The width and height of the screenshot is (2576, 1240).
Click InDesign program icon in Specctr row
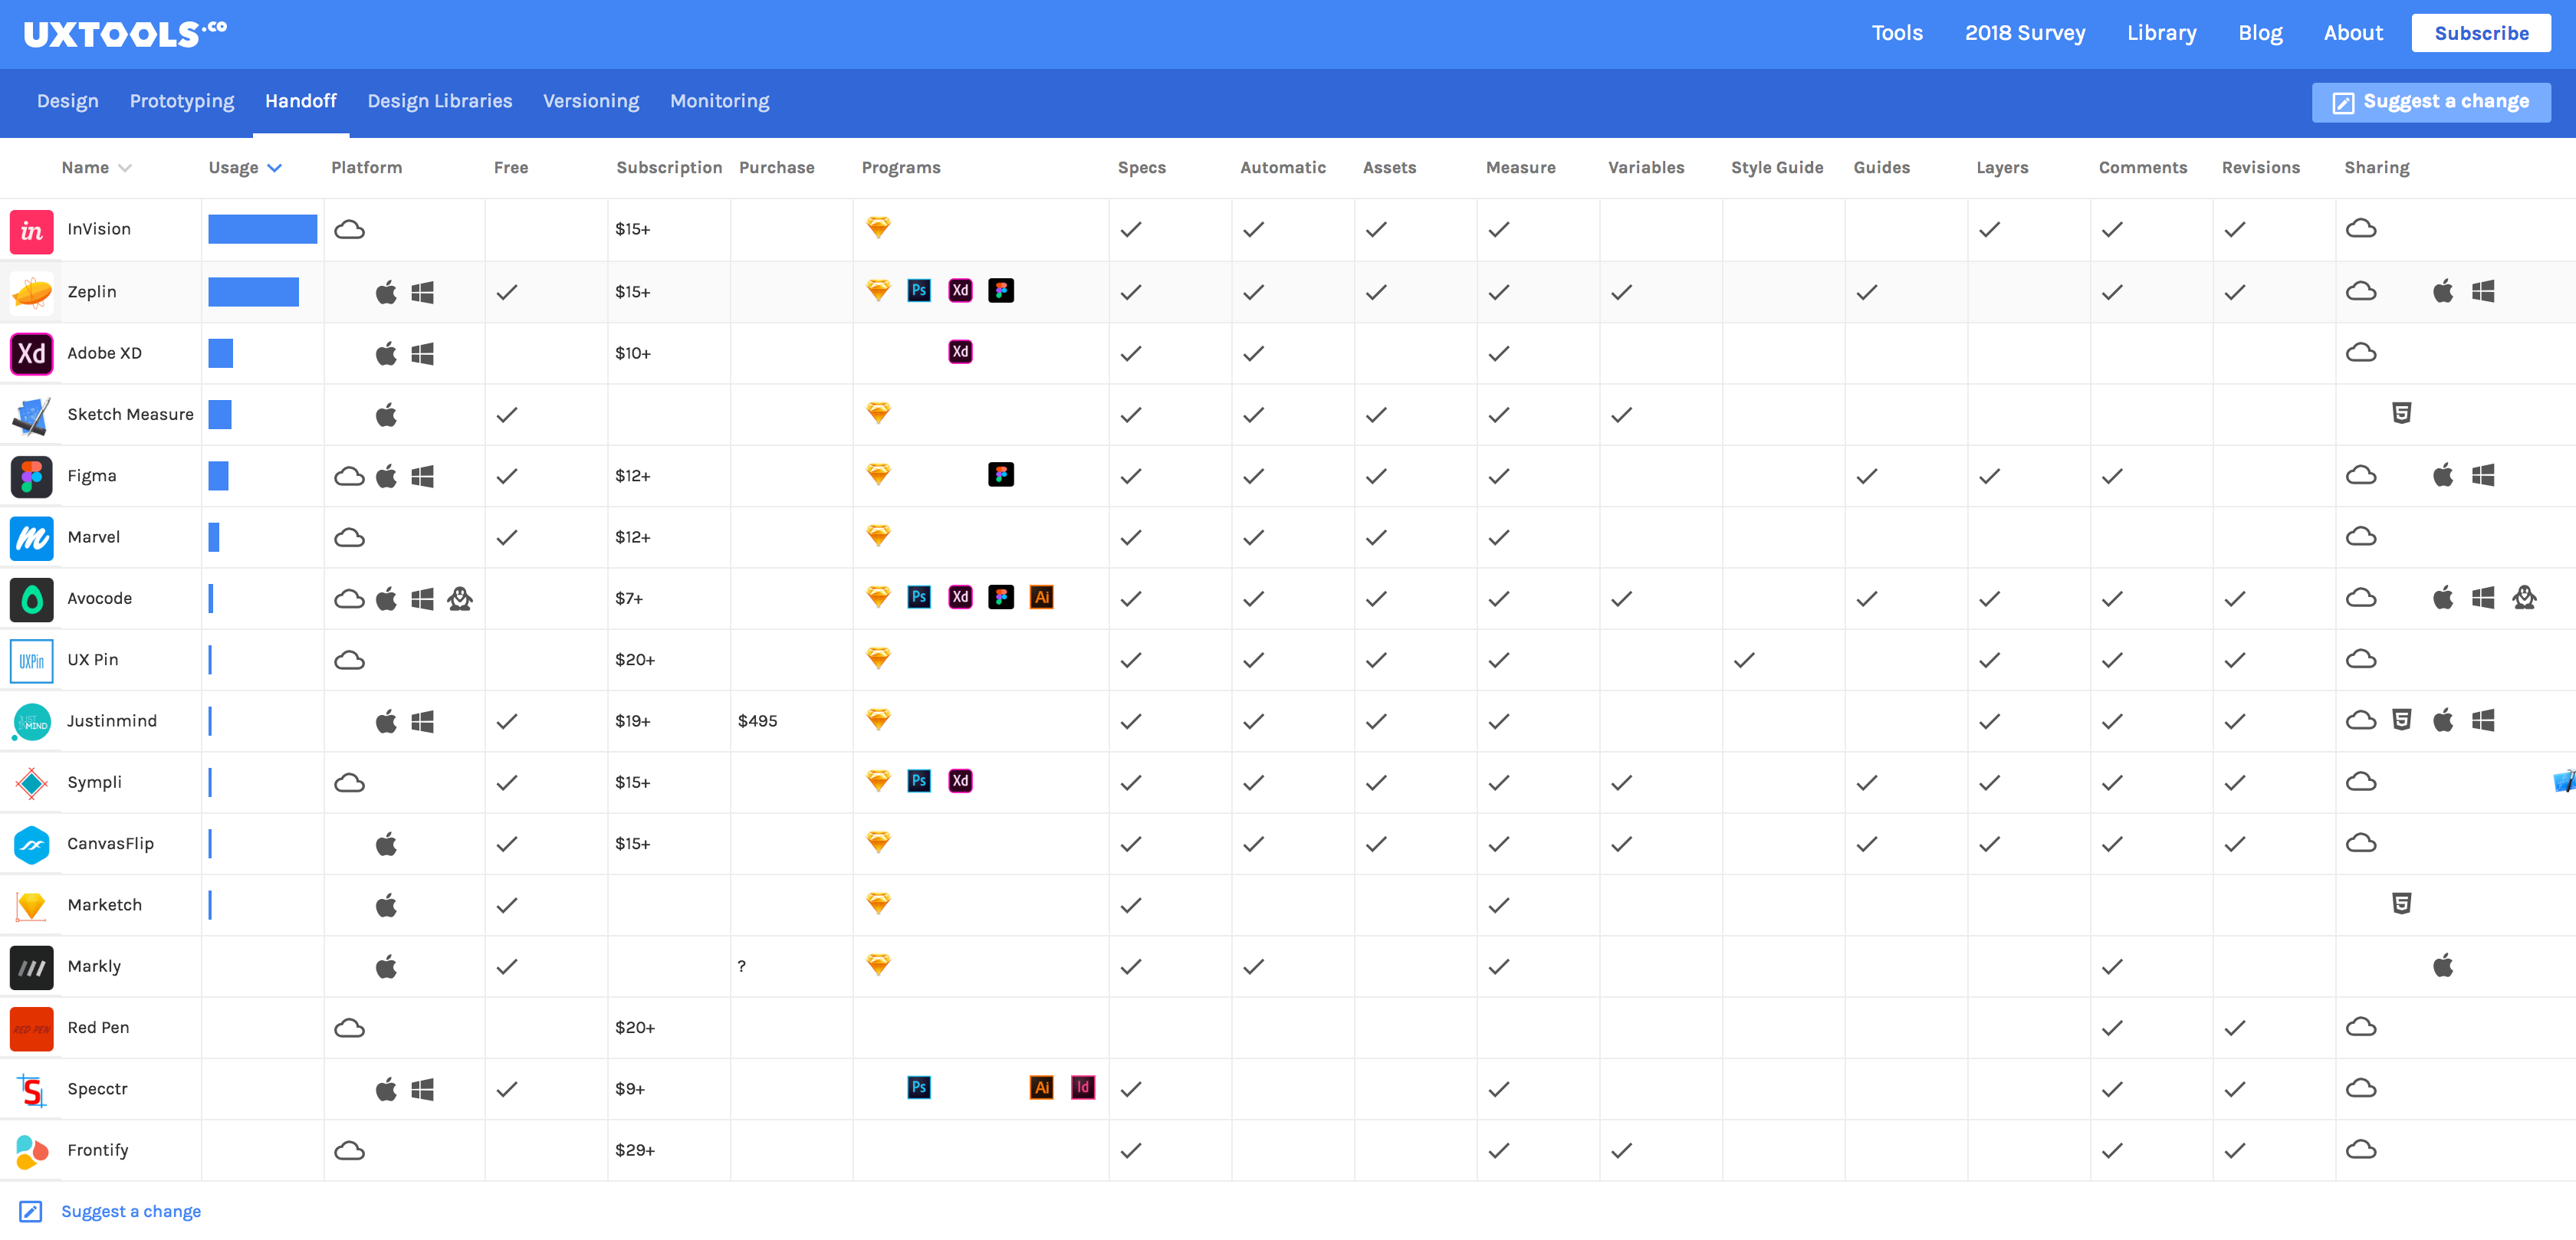coord(1083,1088)
